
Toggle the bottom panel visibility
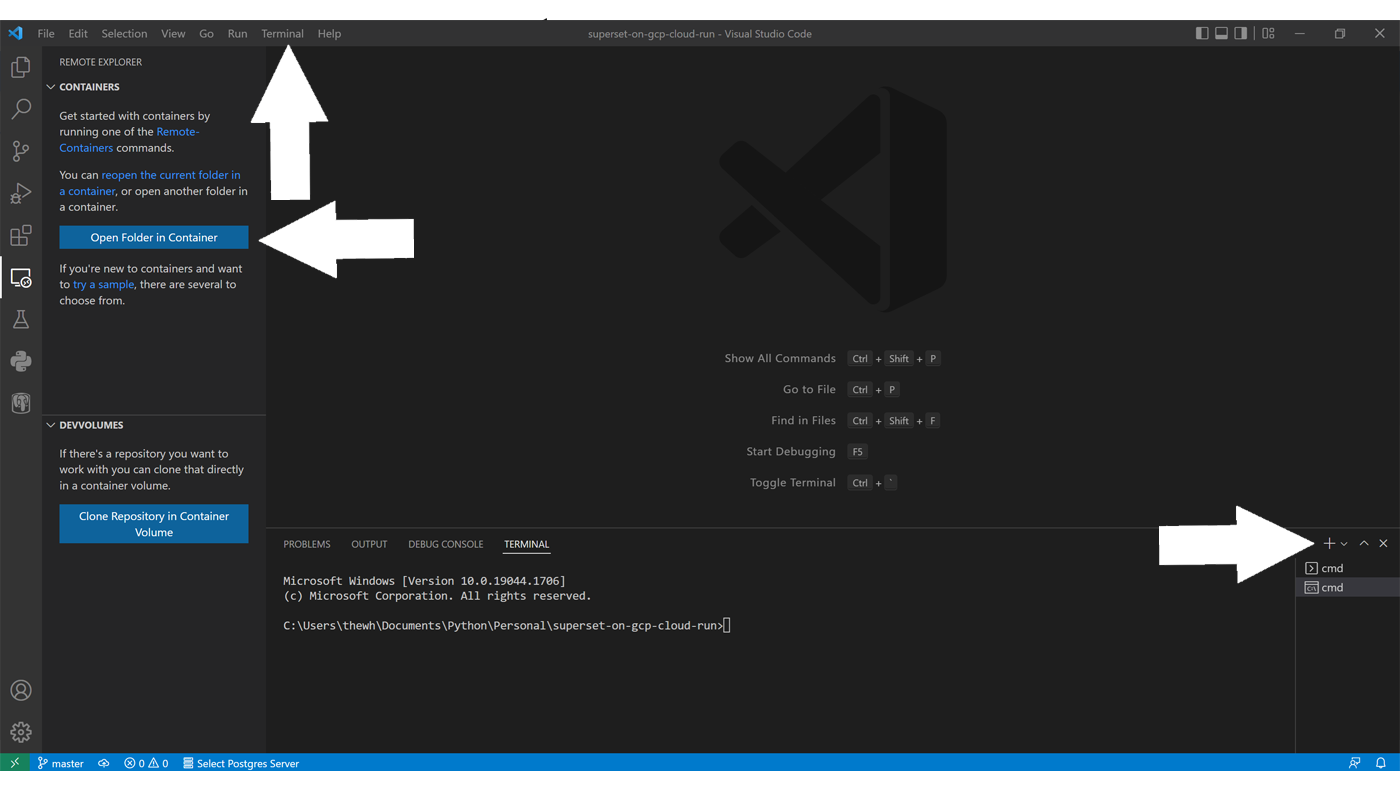[1221, 33]
